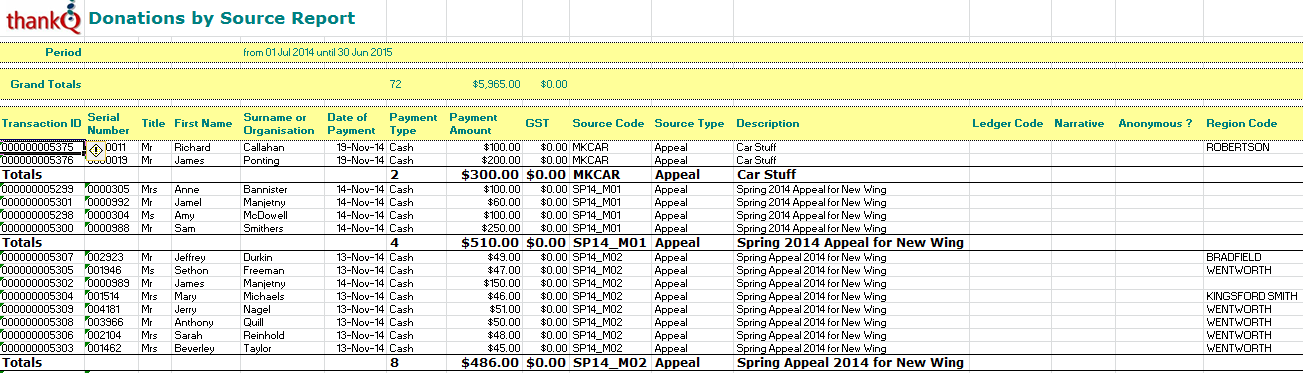Click the $150.00 payment amount
This screenshot has height=373, width=1303.
502,283
